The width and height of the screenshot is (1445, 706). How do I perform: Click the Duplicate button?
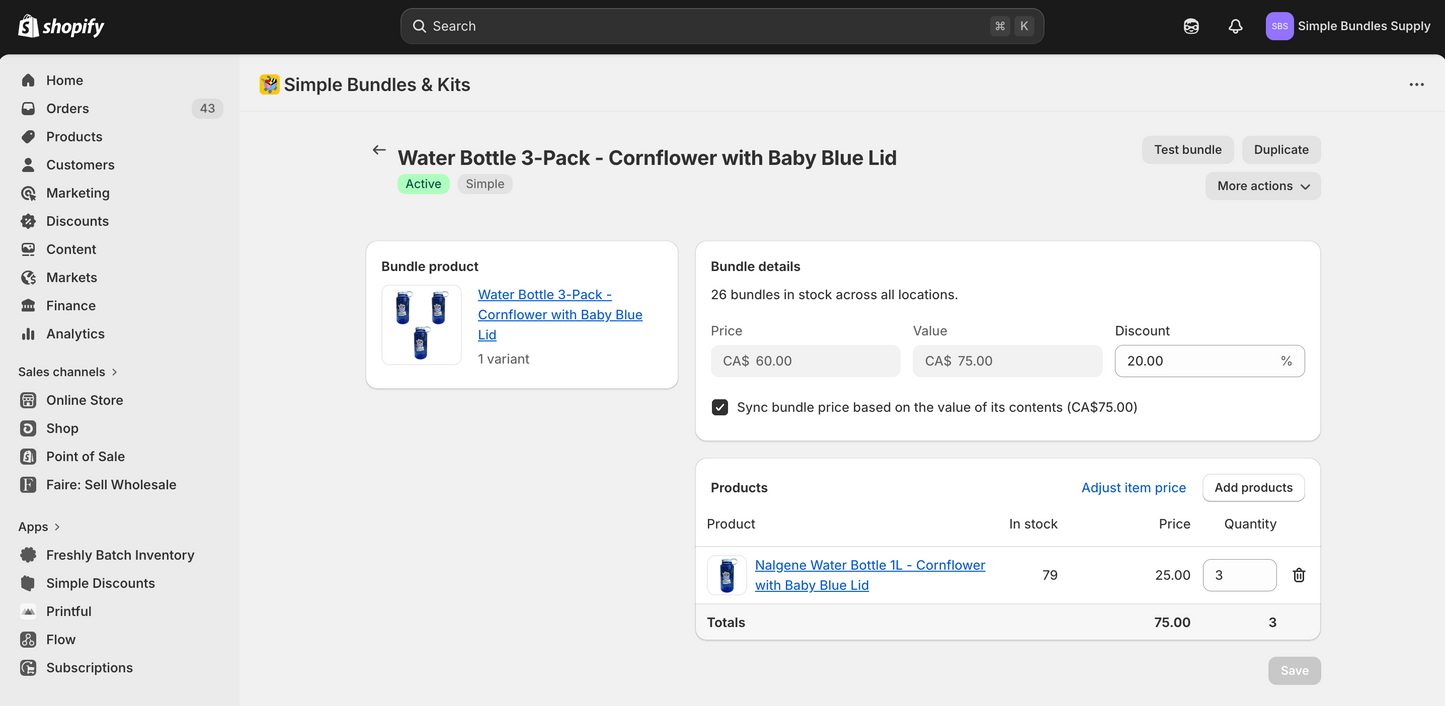pyautogui.click(x=1281, y=150)
